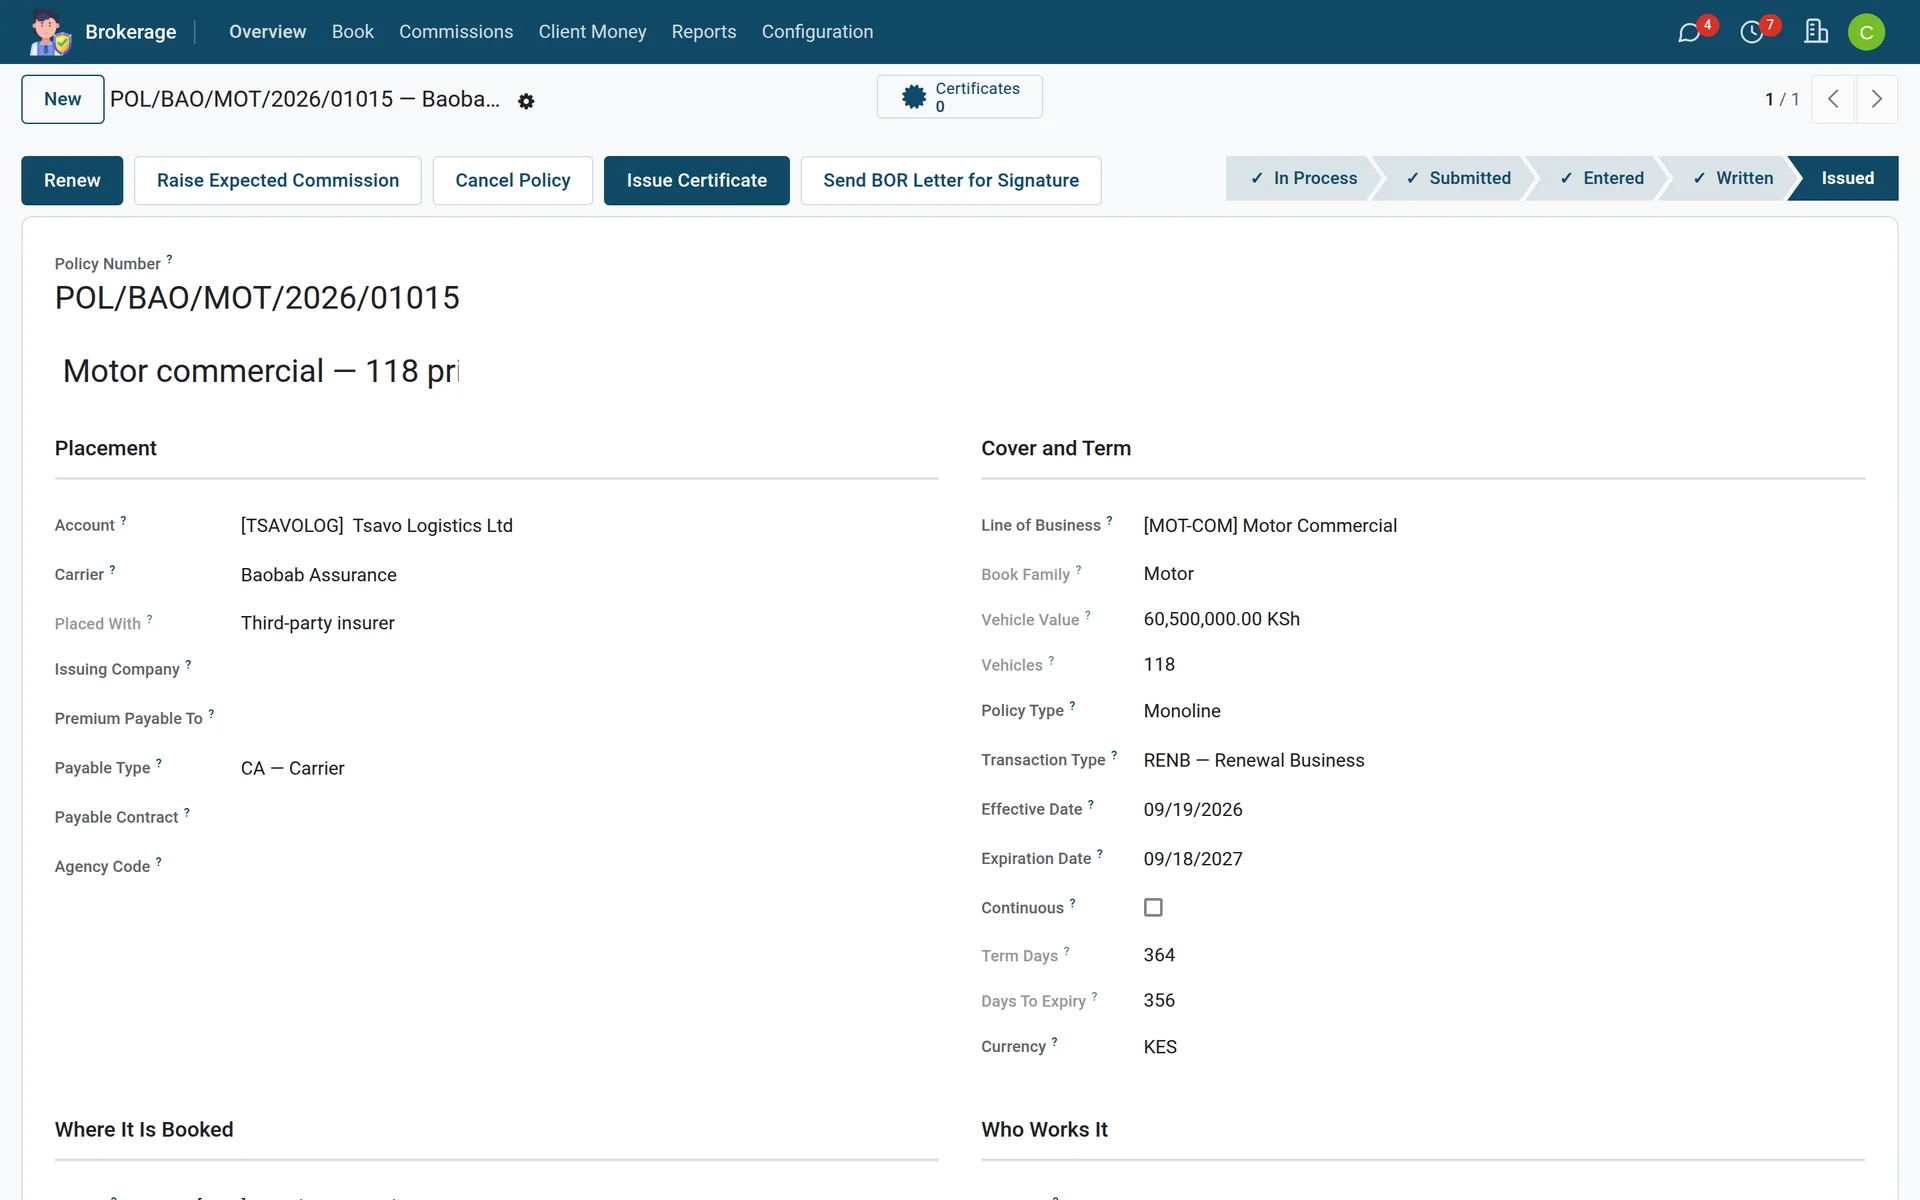Open the Certificates smart button
This screenshot has height=1200, width=1920.
pyautogui.click(x=959, y=97)
